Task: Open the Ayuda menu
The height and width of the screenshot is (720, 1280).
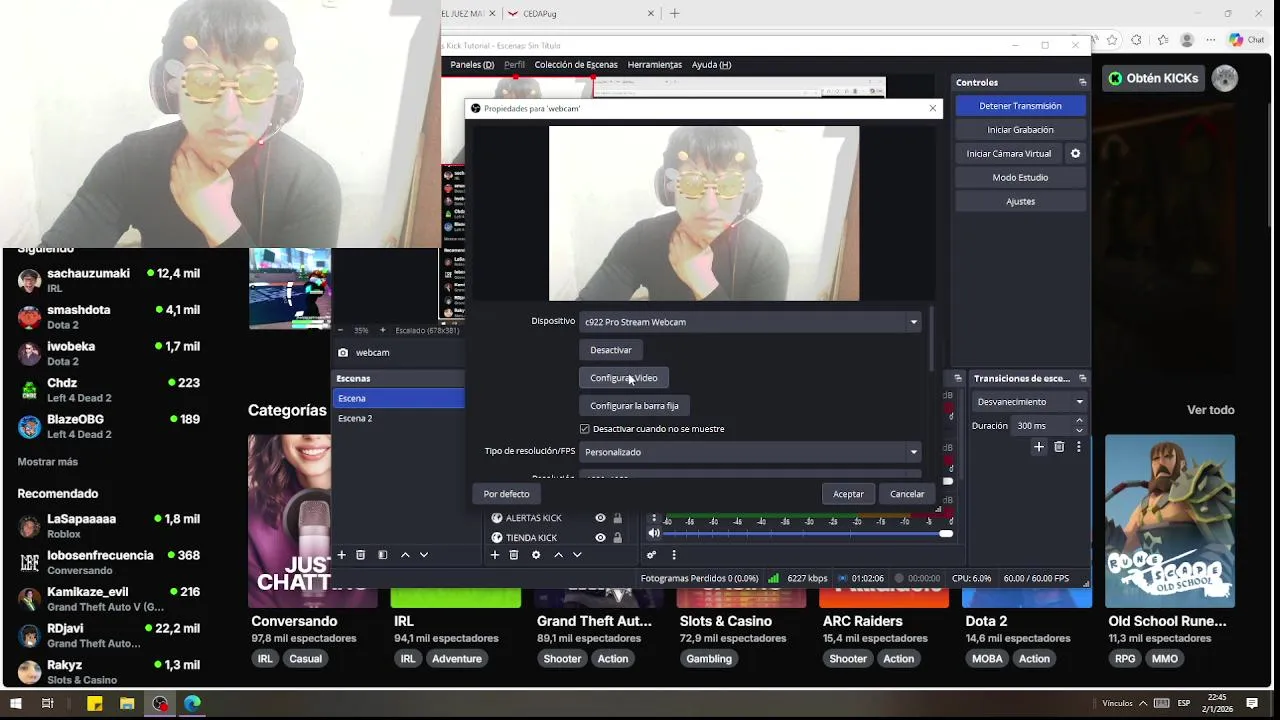Action: pos(711,65)
